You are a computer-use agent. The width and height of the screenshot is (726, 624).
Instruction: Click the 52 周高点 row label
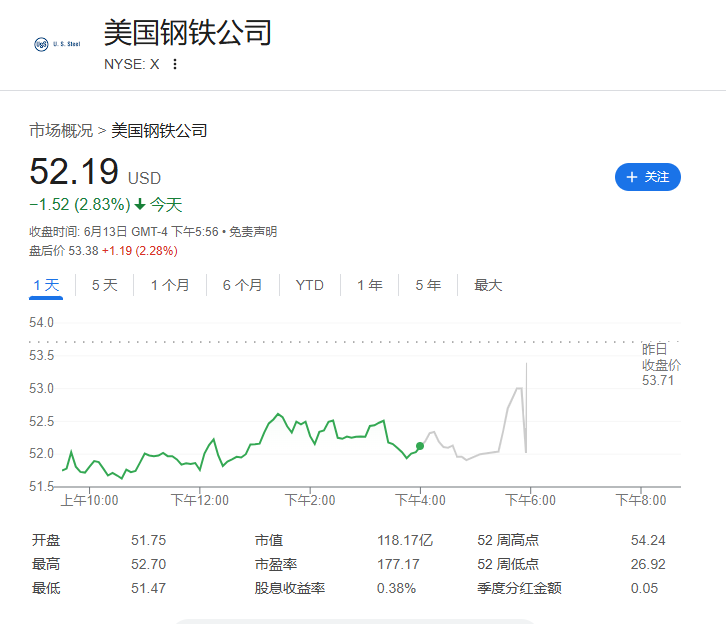point(508,540)
